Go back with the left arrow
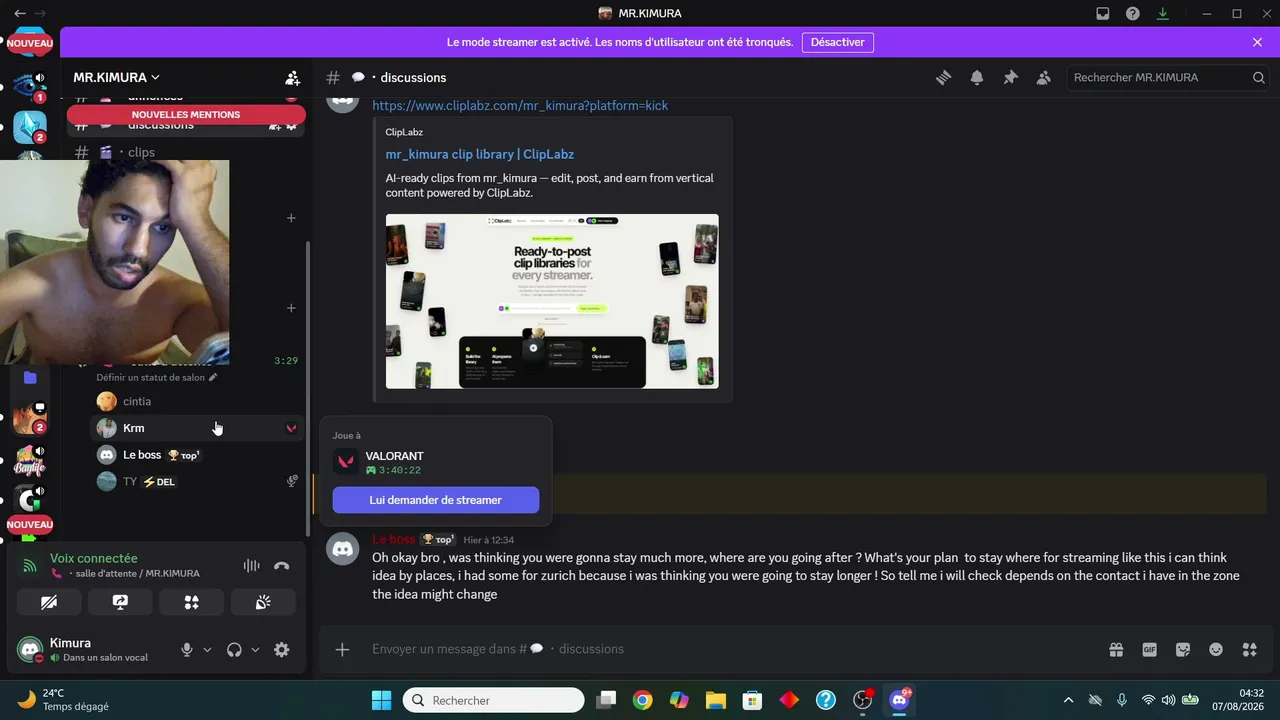This screenshot has width=1280, height=720. coord(20,14)
